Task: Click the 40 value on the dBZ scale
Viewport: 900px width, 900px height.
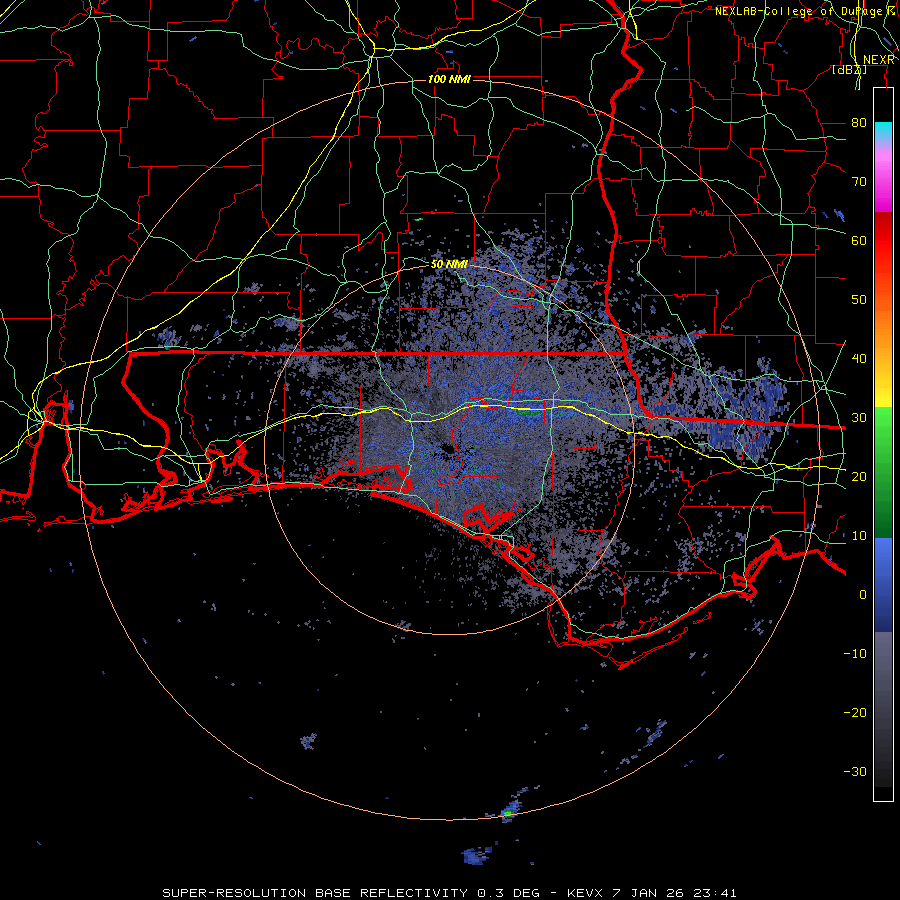Action: [x=859, y=359]
